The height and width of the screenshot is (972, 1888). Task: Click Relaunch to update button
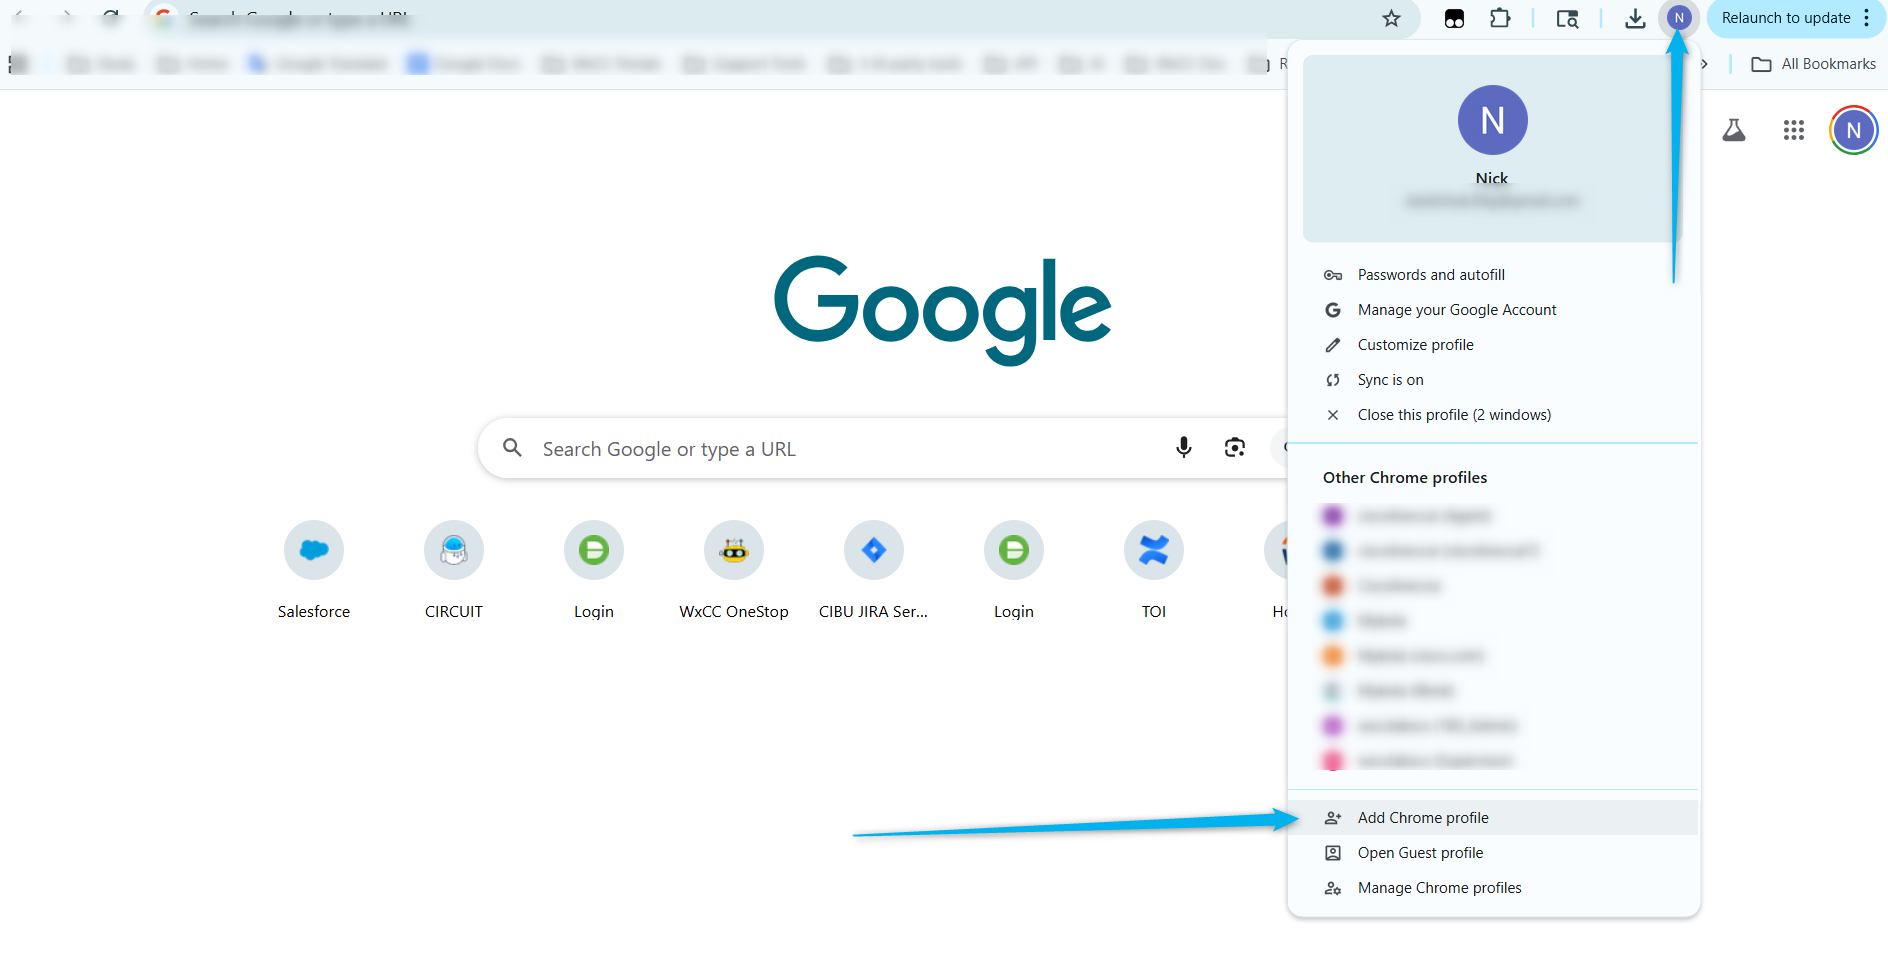(1785, 19)
